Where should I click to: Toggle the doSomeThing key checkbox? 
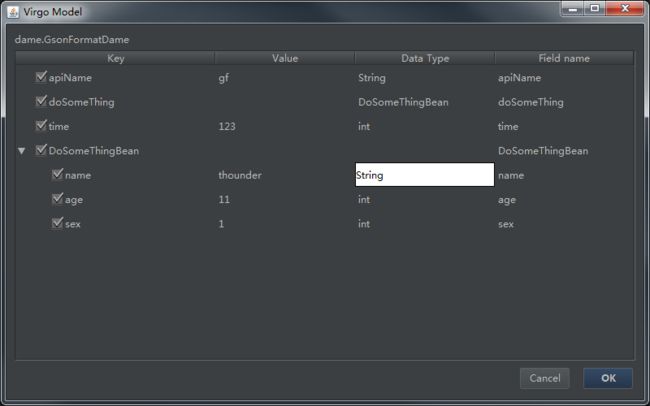pos(41,101)
